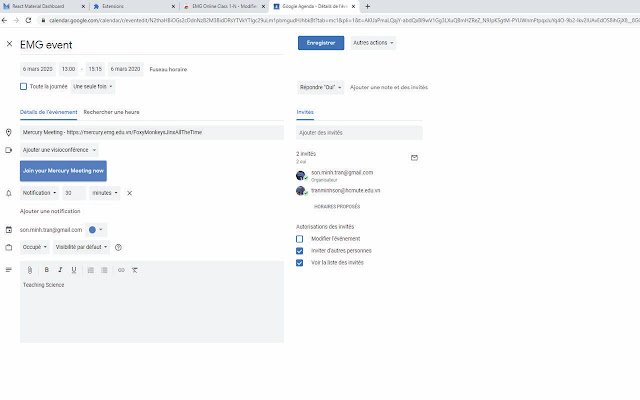The height and width of the screenshot is (400, 640).
Task: Click the Ajouter des invités field
Action: [x=359, y=133]
